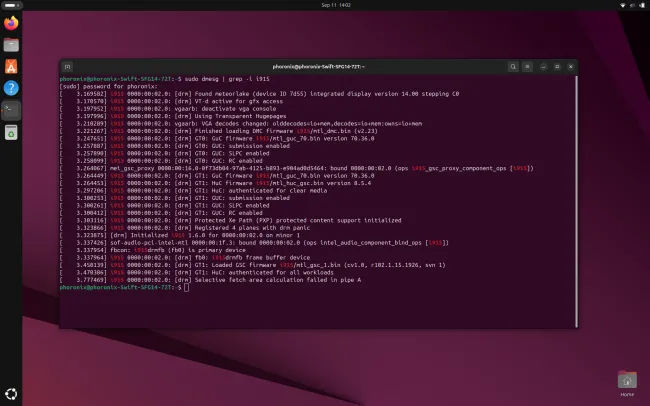This screenshot has height=406, width=650.
Task: Launch the App Center from the dock
Action: 11,66
